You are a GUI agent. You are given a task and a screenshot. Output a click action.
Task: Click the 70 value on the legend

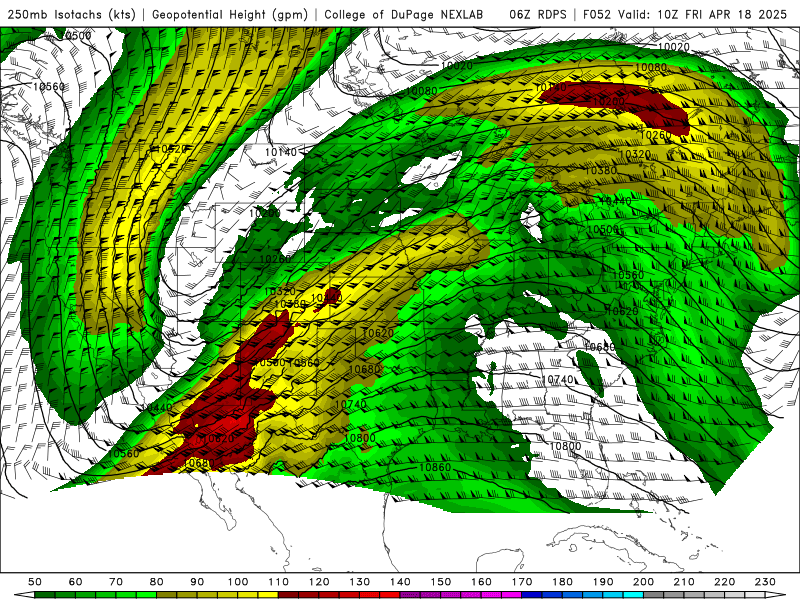click(116, 582)
